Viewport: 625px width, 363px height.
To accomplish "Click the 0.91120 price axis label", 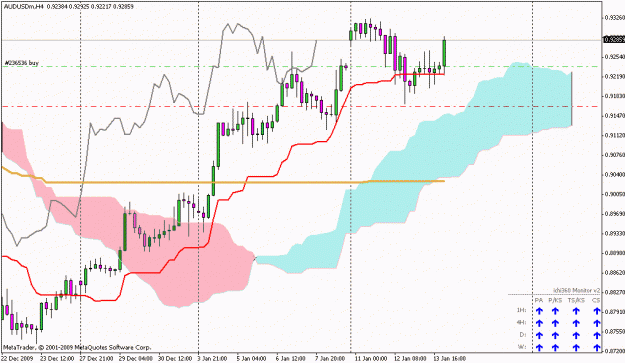I will pos(614,135).
